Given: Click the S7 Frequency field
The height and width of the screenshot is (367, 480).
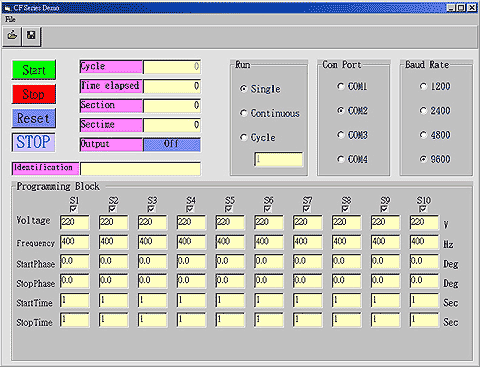Looking at the screenshot, I should point(308,242).
